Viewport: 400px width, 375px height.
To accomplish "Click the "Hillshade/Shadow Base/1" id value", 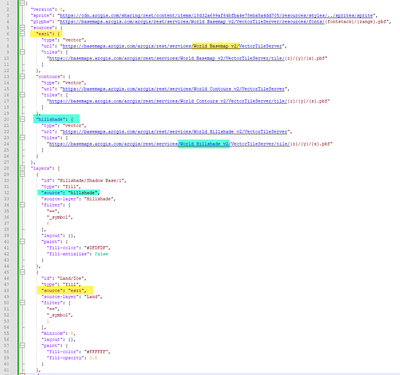I will (91, 181).
